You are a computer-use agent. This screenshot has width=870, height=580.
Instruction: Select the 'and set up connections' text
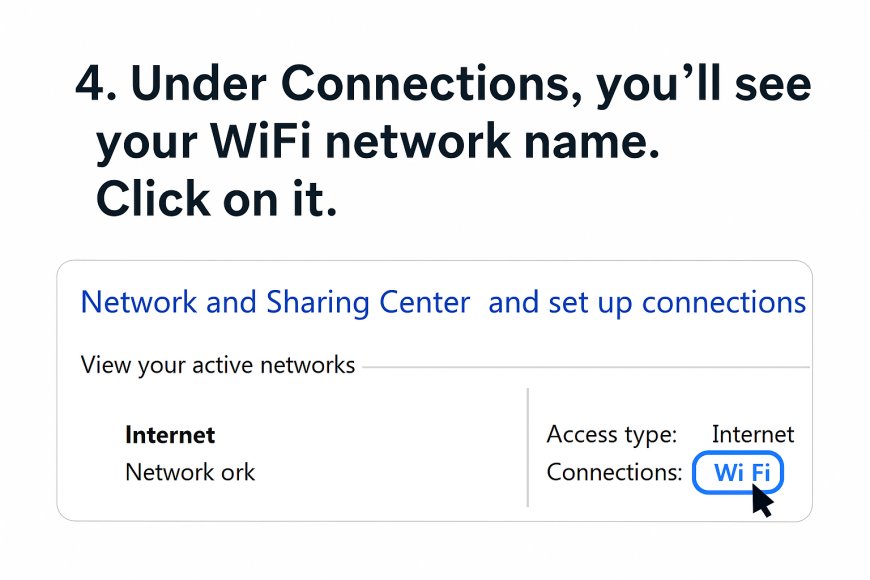(x=647, y=303)
